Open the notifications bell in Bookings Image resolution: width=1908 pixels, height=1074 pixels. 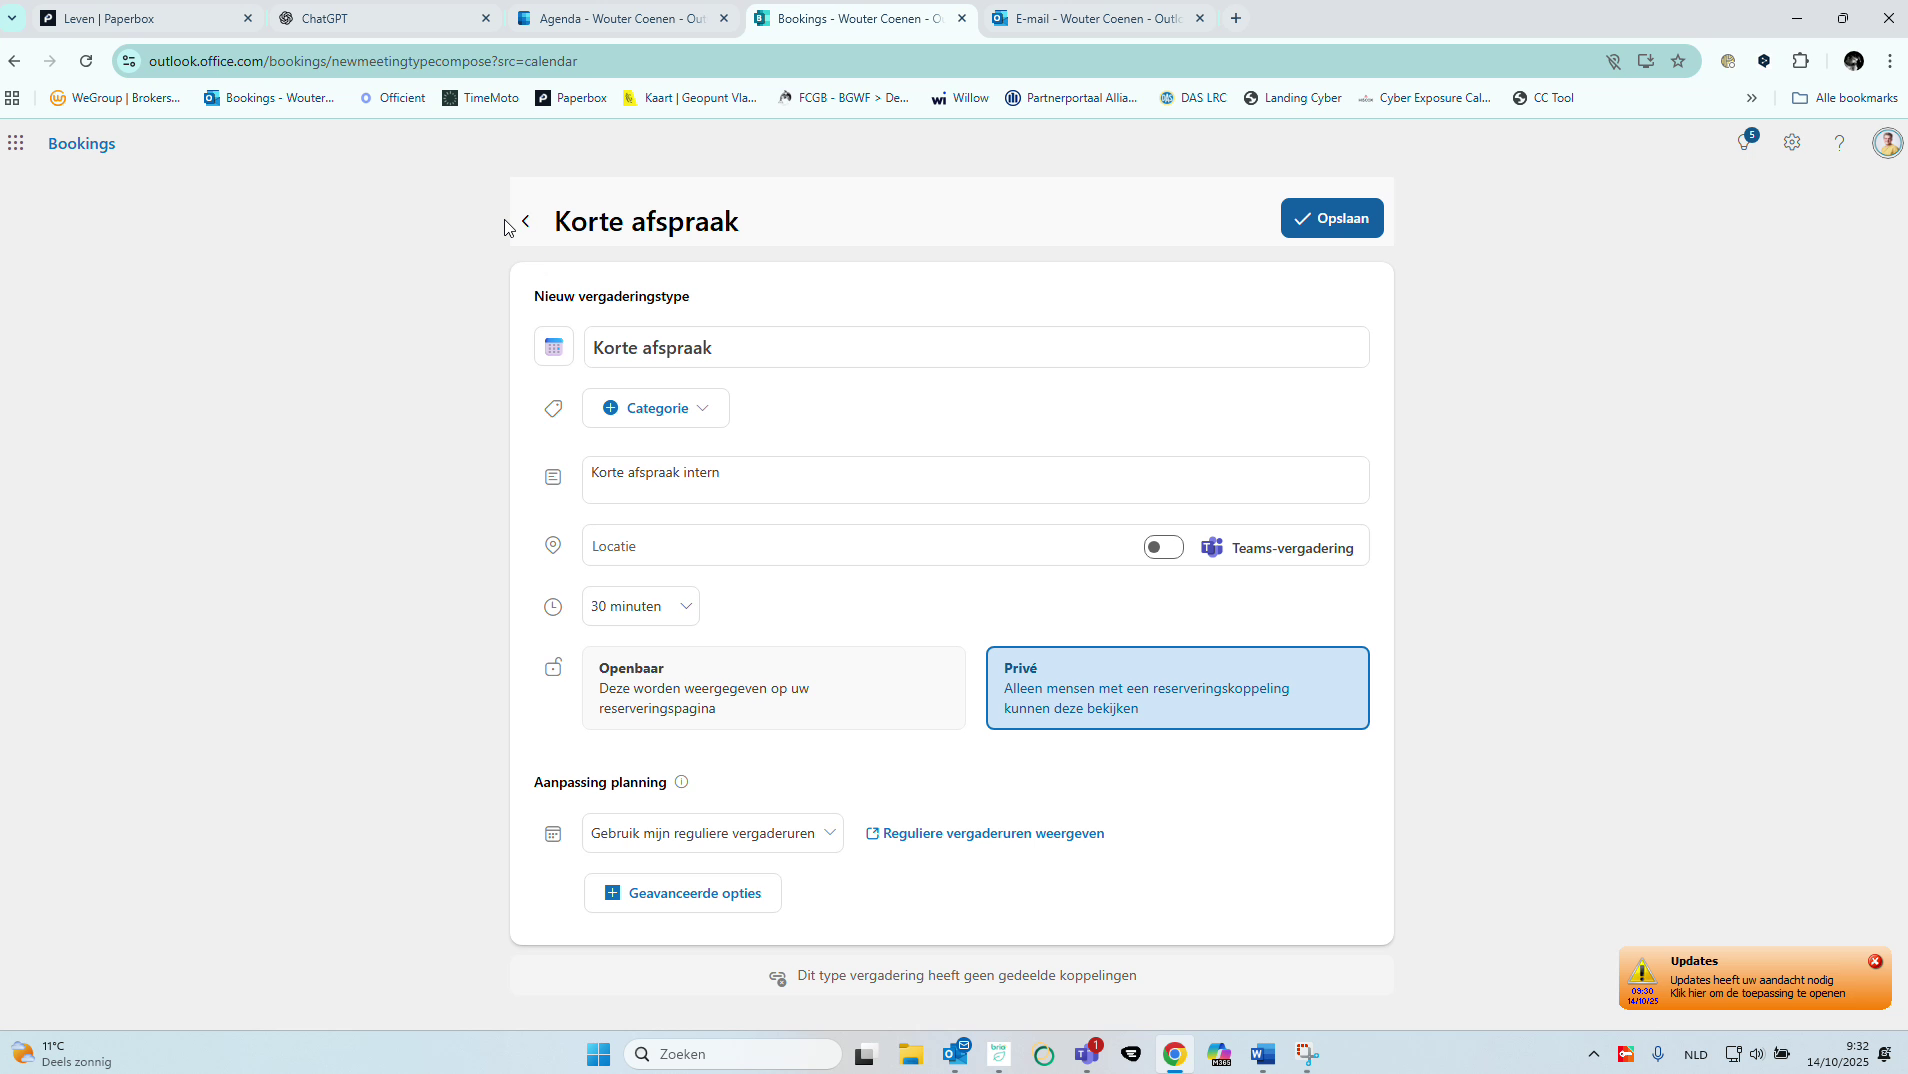(x=1745, y=142)
